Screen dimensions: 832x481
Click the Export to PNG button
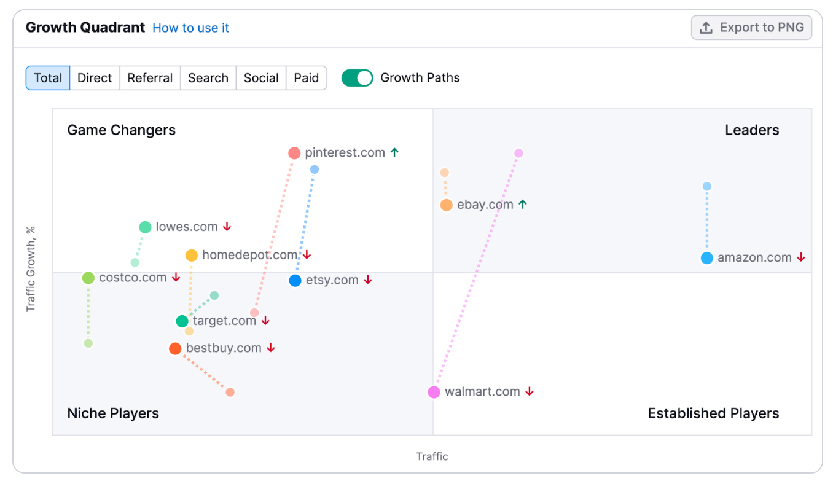click(x=751, y=28)
